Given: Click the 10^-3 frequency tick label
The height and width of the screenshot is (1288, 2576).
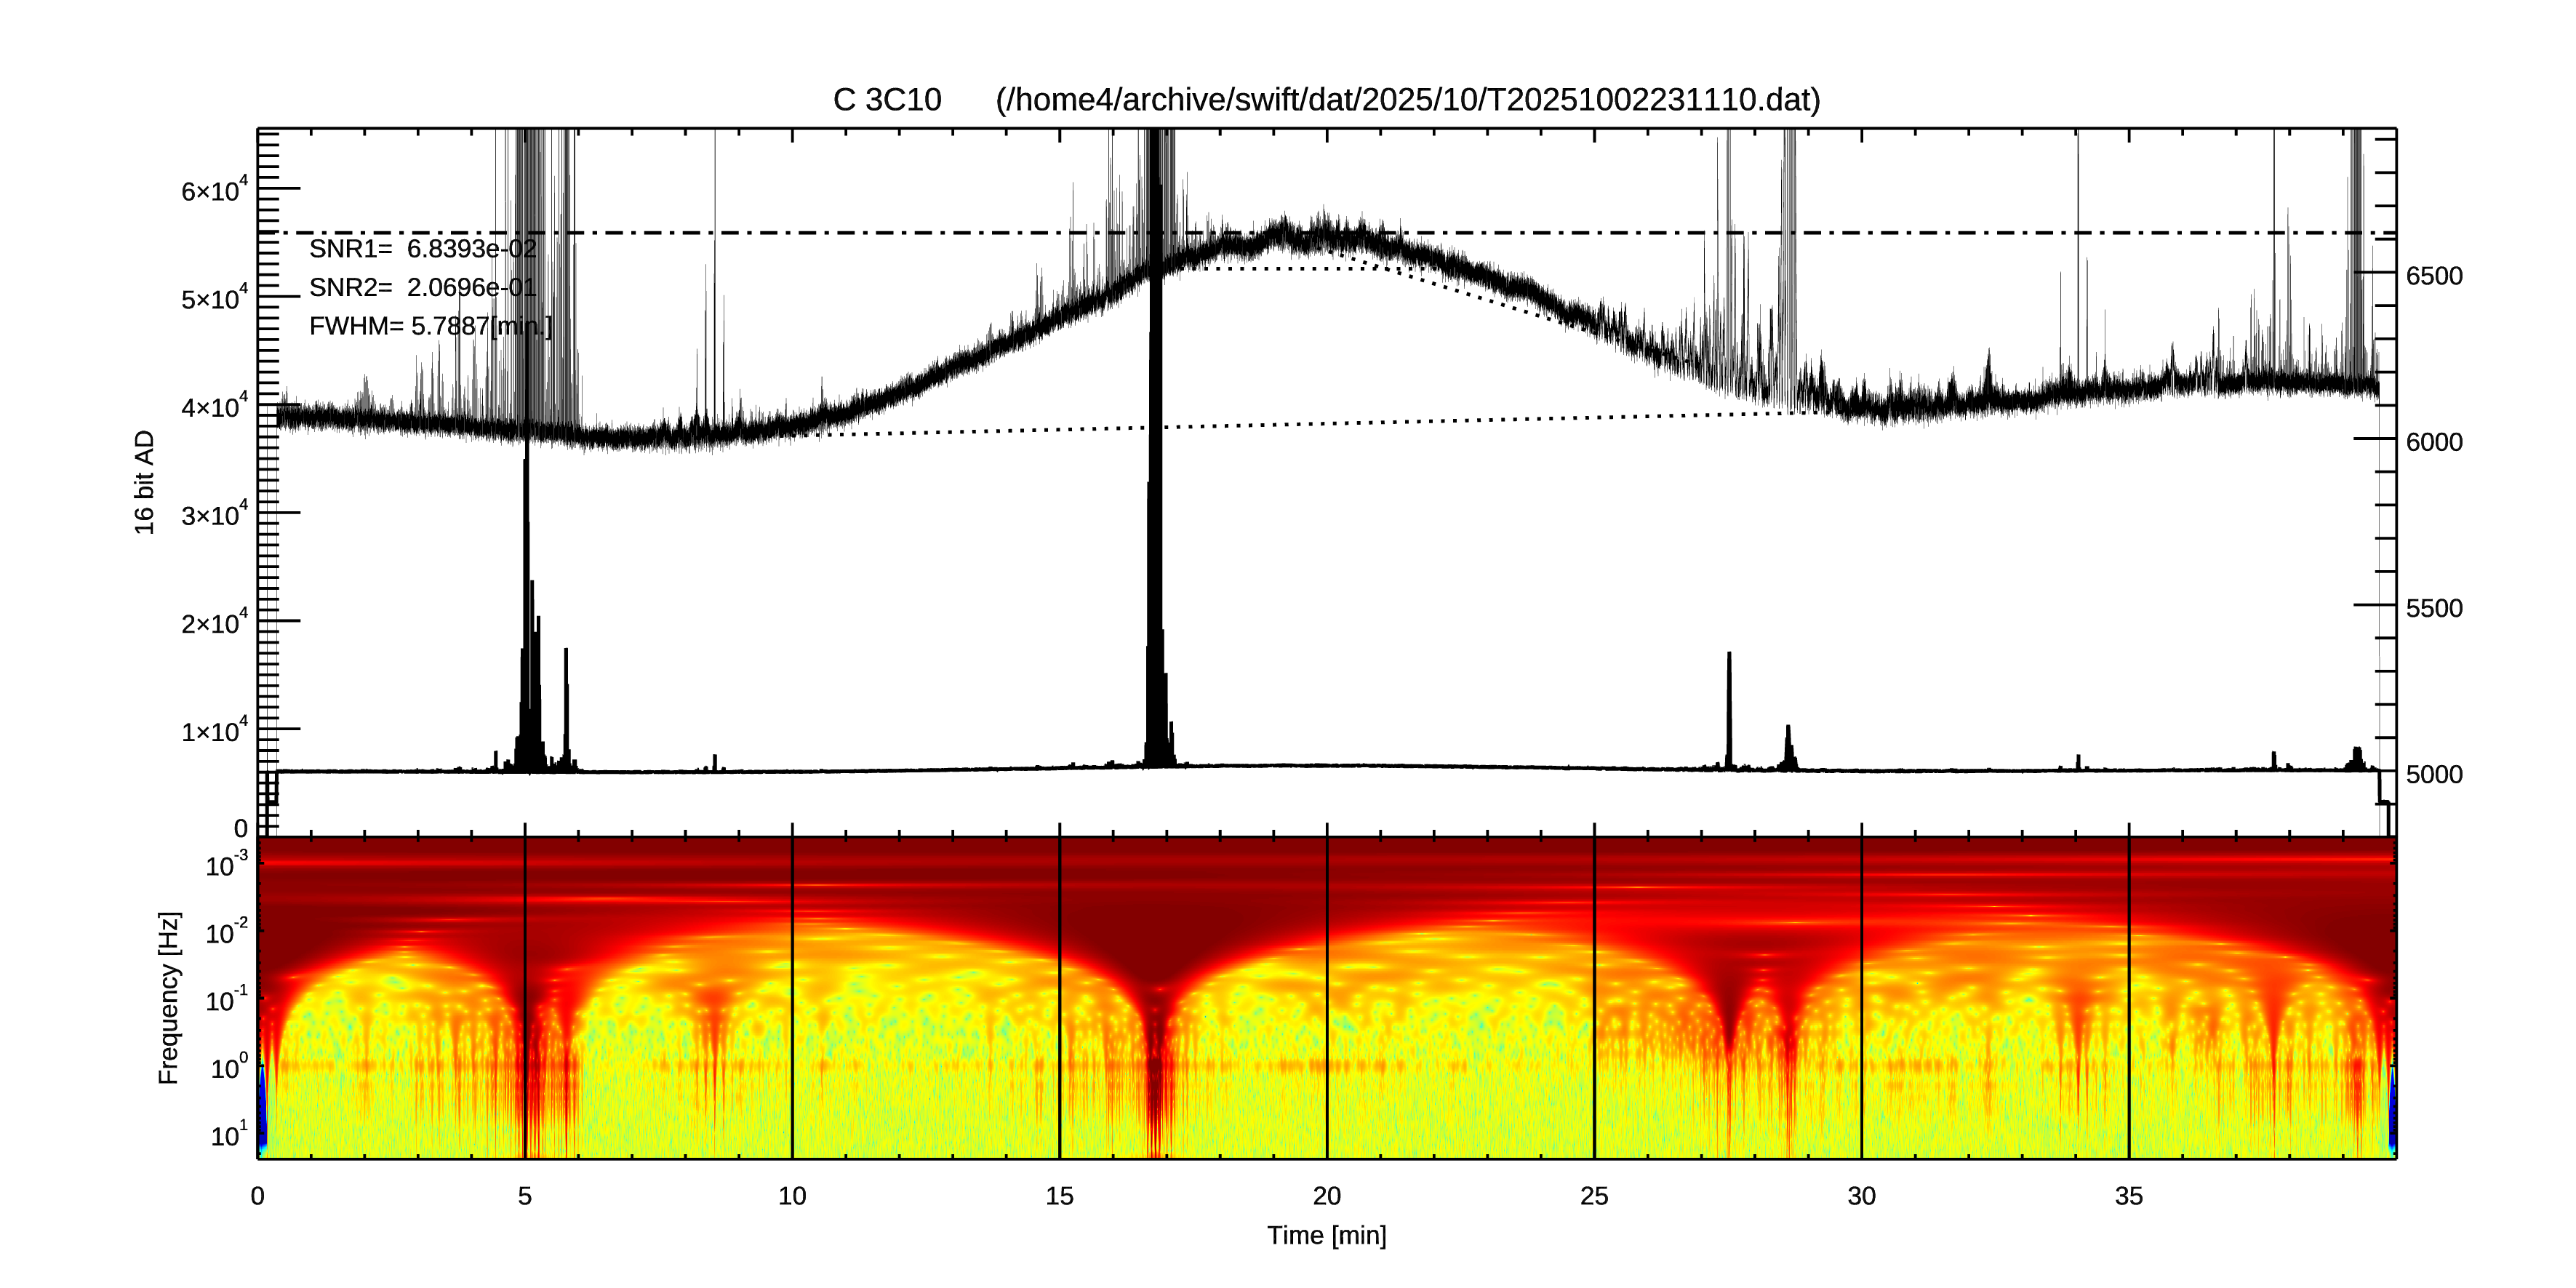Looking at the screenshot, I should 226,866.
